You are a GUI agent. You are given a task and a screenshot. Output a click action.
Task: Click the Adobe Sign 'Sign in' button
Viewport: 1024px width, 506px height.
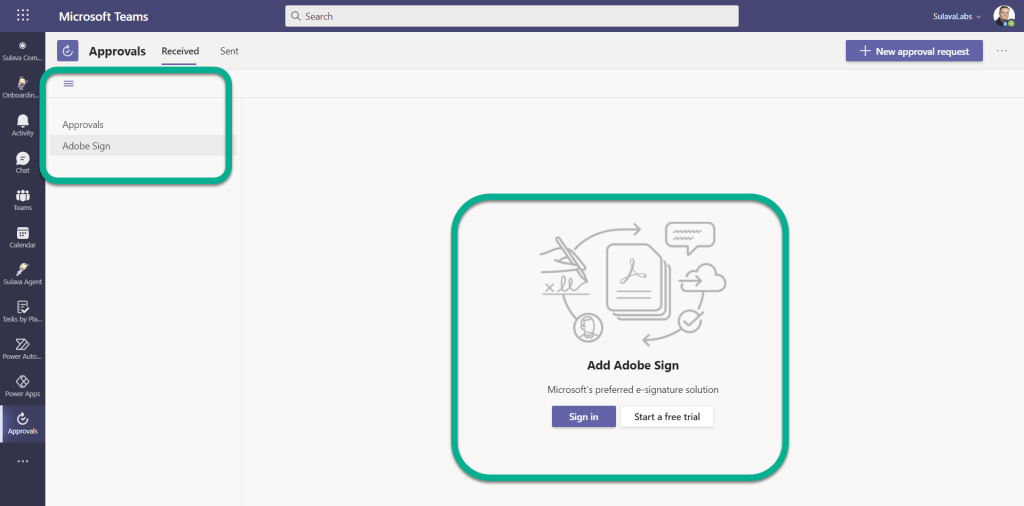583,417
